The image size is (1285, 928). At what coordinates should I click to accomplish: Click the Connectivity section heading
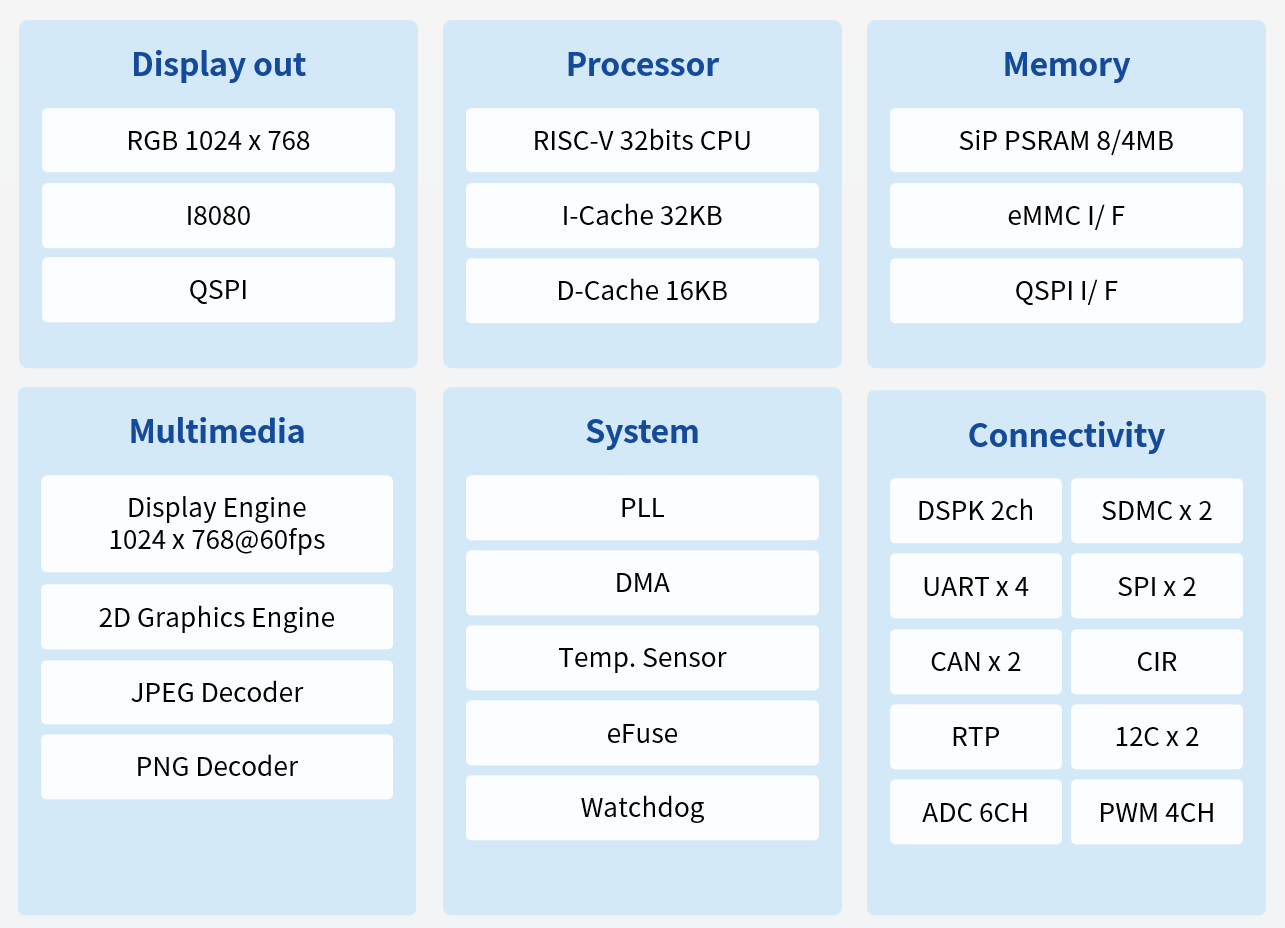pyautogui.click(x=1066, y=436)
